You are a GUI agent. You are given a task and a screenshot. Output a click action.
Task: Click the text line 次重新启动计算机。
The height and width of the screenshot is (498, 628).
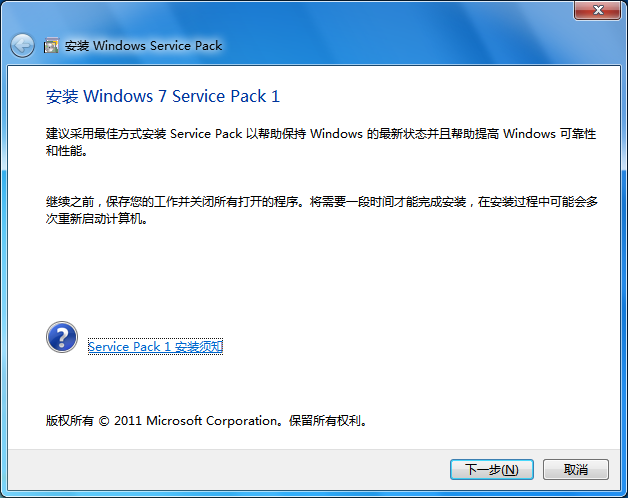pos(96,219)
